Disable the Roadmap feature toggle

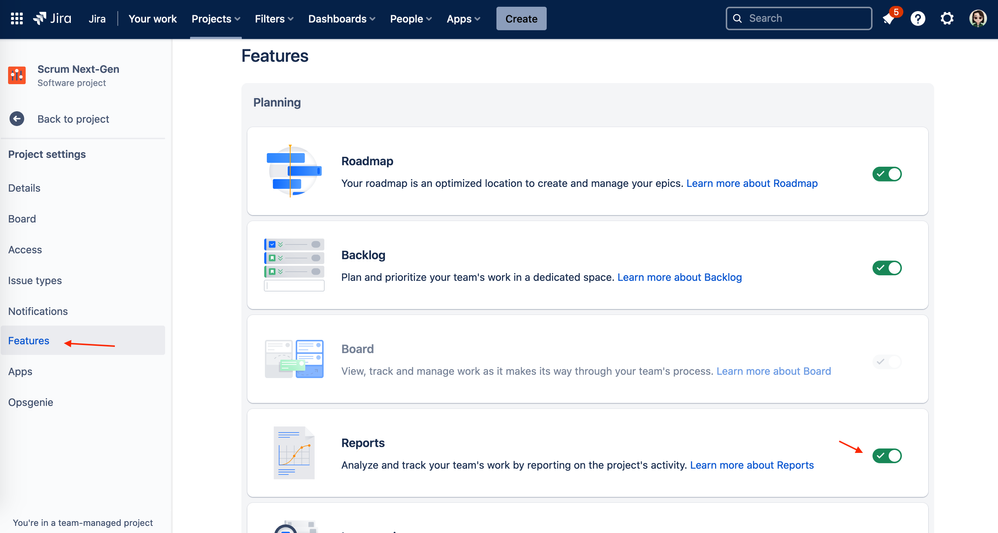click(x=887, y=174)
